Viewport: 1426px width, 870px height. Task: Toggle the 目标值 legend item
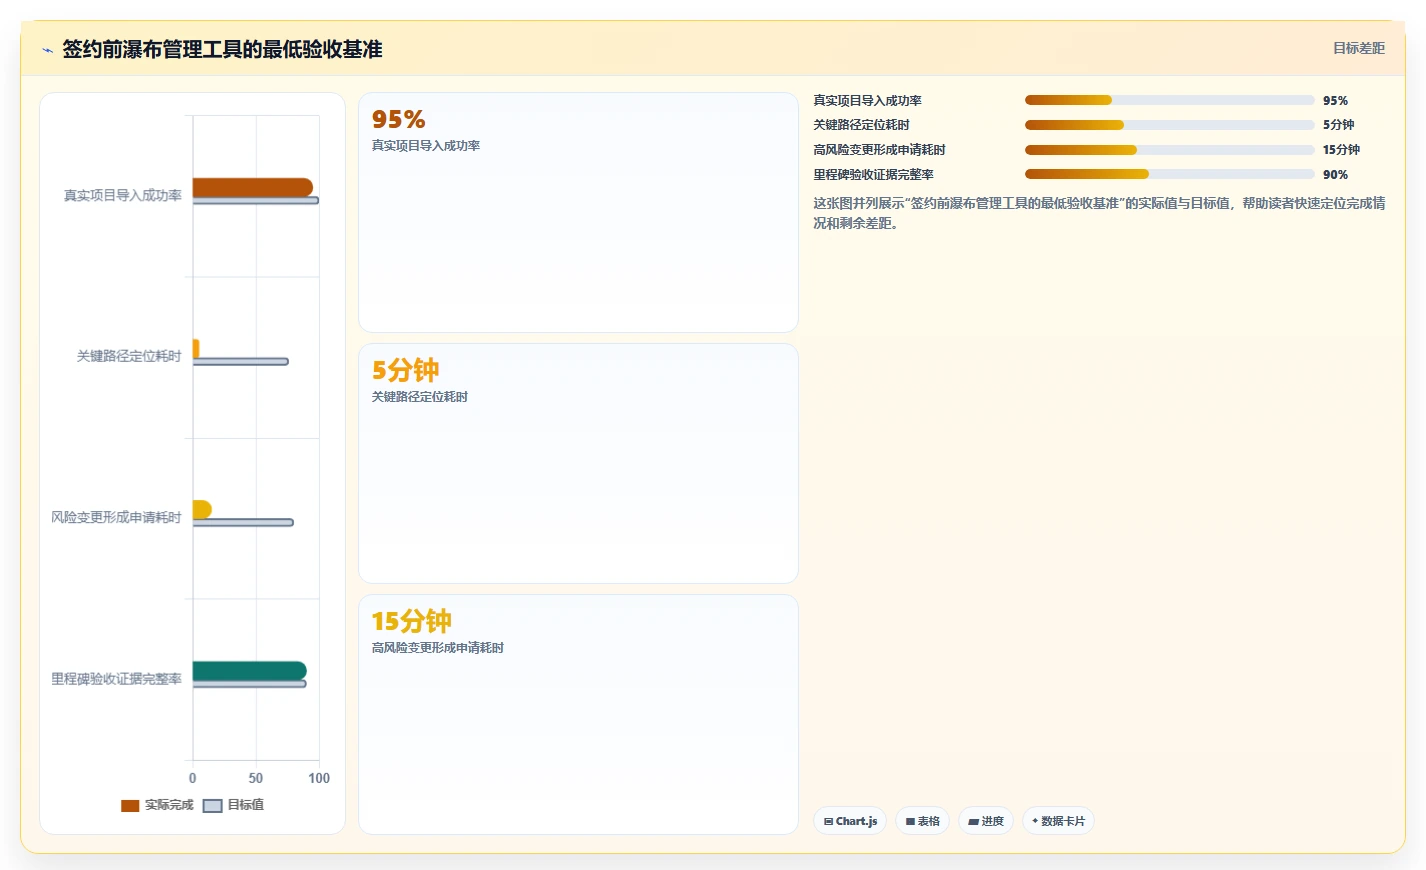coord(233,805)
